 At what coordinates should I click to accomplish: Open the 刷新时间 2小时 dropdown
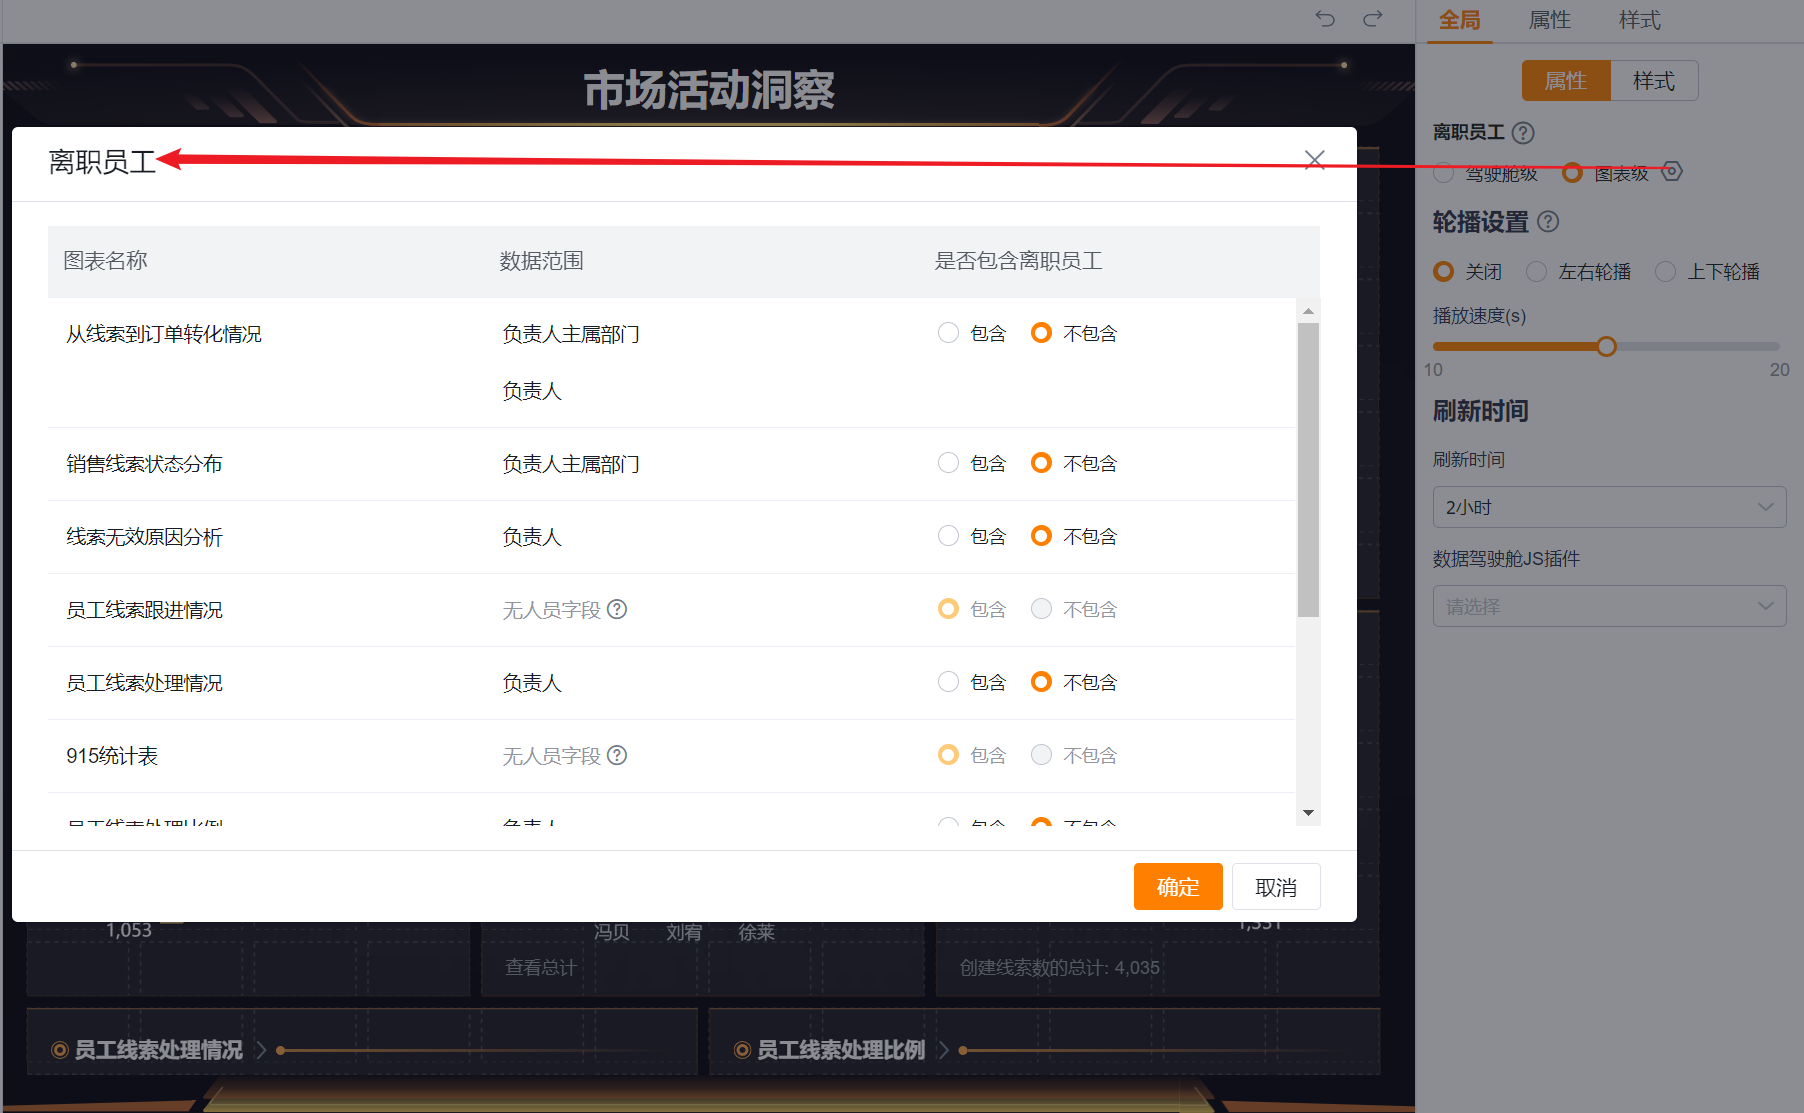tap(1609, 507)
